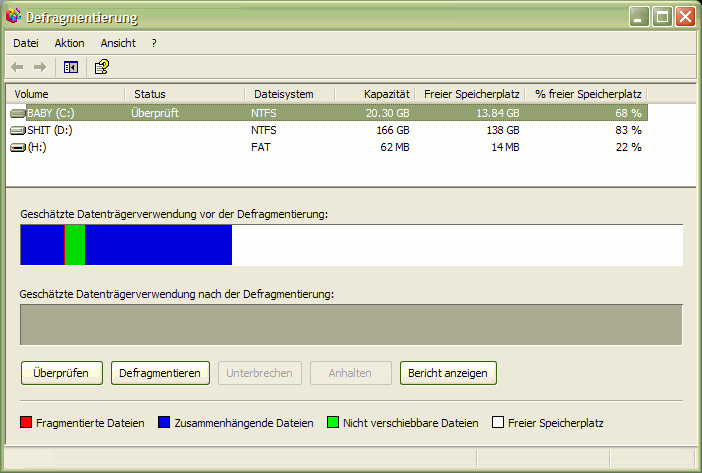
Task: Open the help properties toolbar icon
Action: pos(101,67)
